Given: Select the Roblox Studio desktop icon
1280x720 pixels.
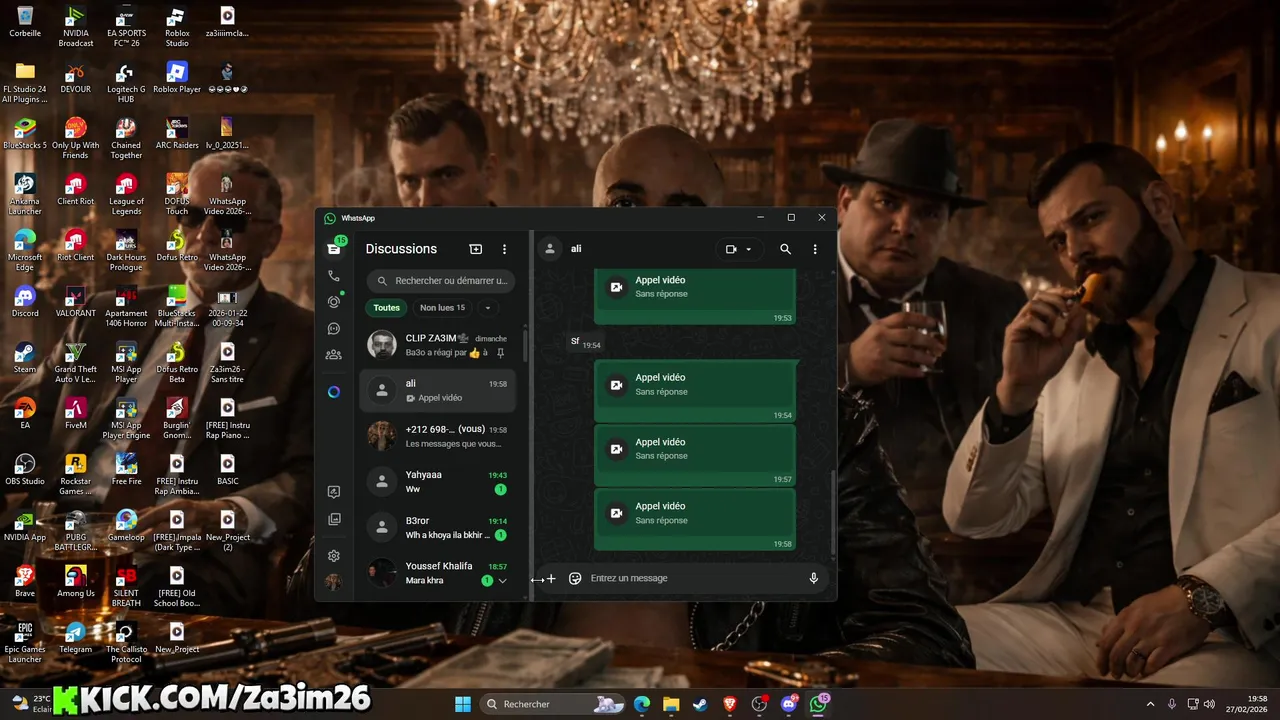Looking at the screenshot, I should point(177,26).
